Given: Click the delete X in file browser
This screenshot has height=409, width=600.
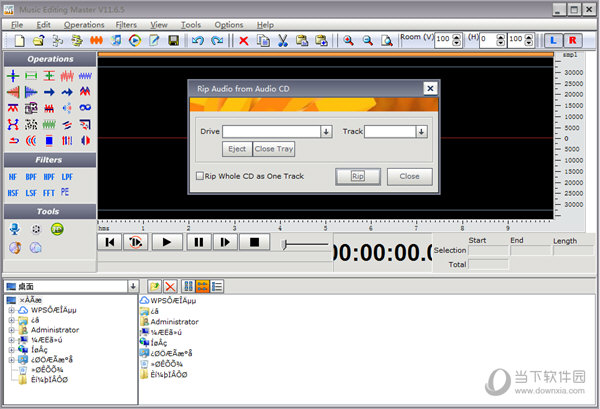Looking at the screenshot, I should [x=170, y=286].
